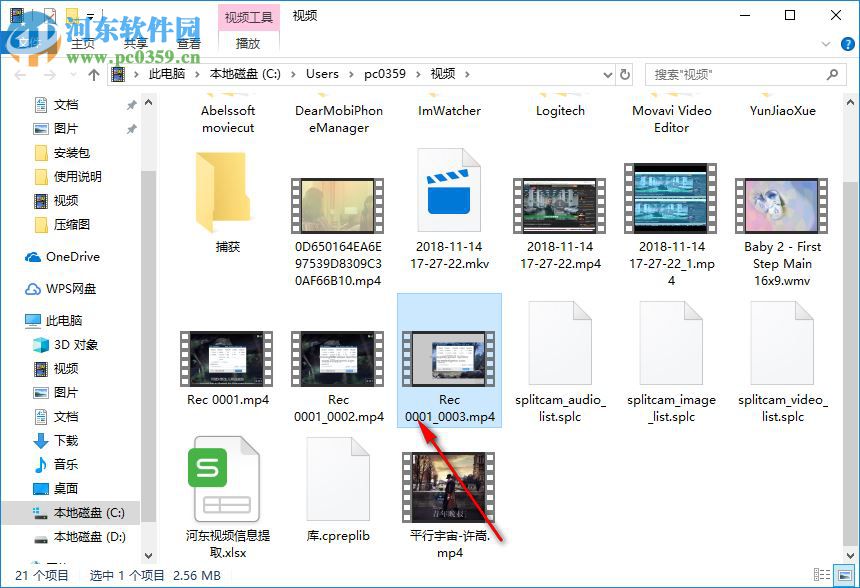Click the search magnifier in the search box
Image resolution: width=860 pixels, height=588 pixels.
tap(833, 73)
